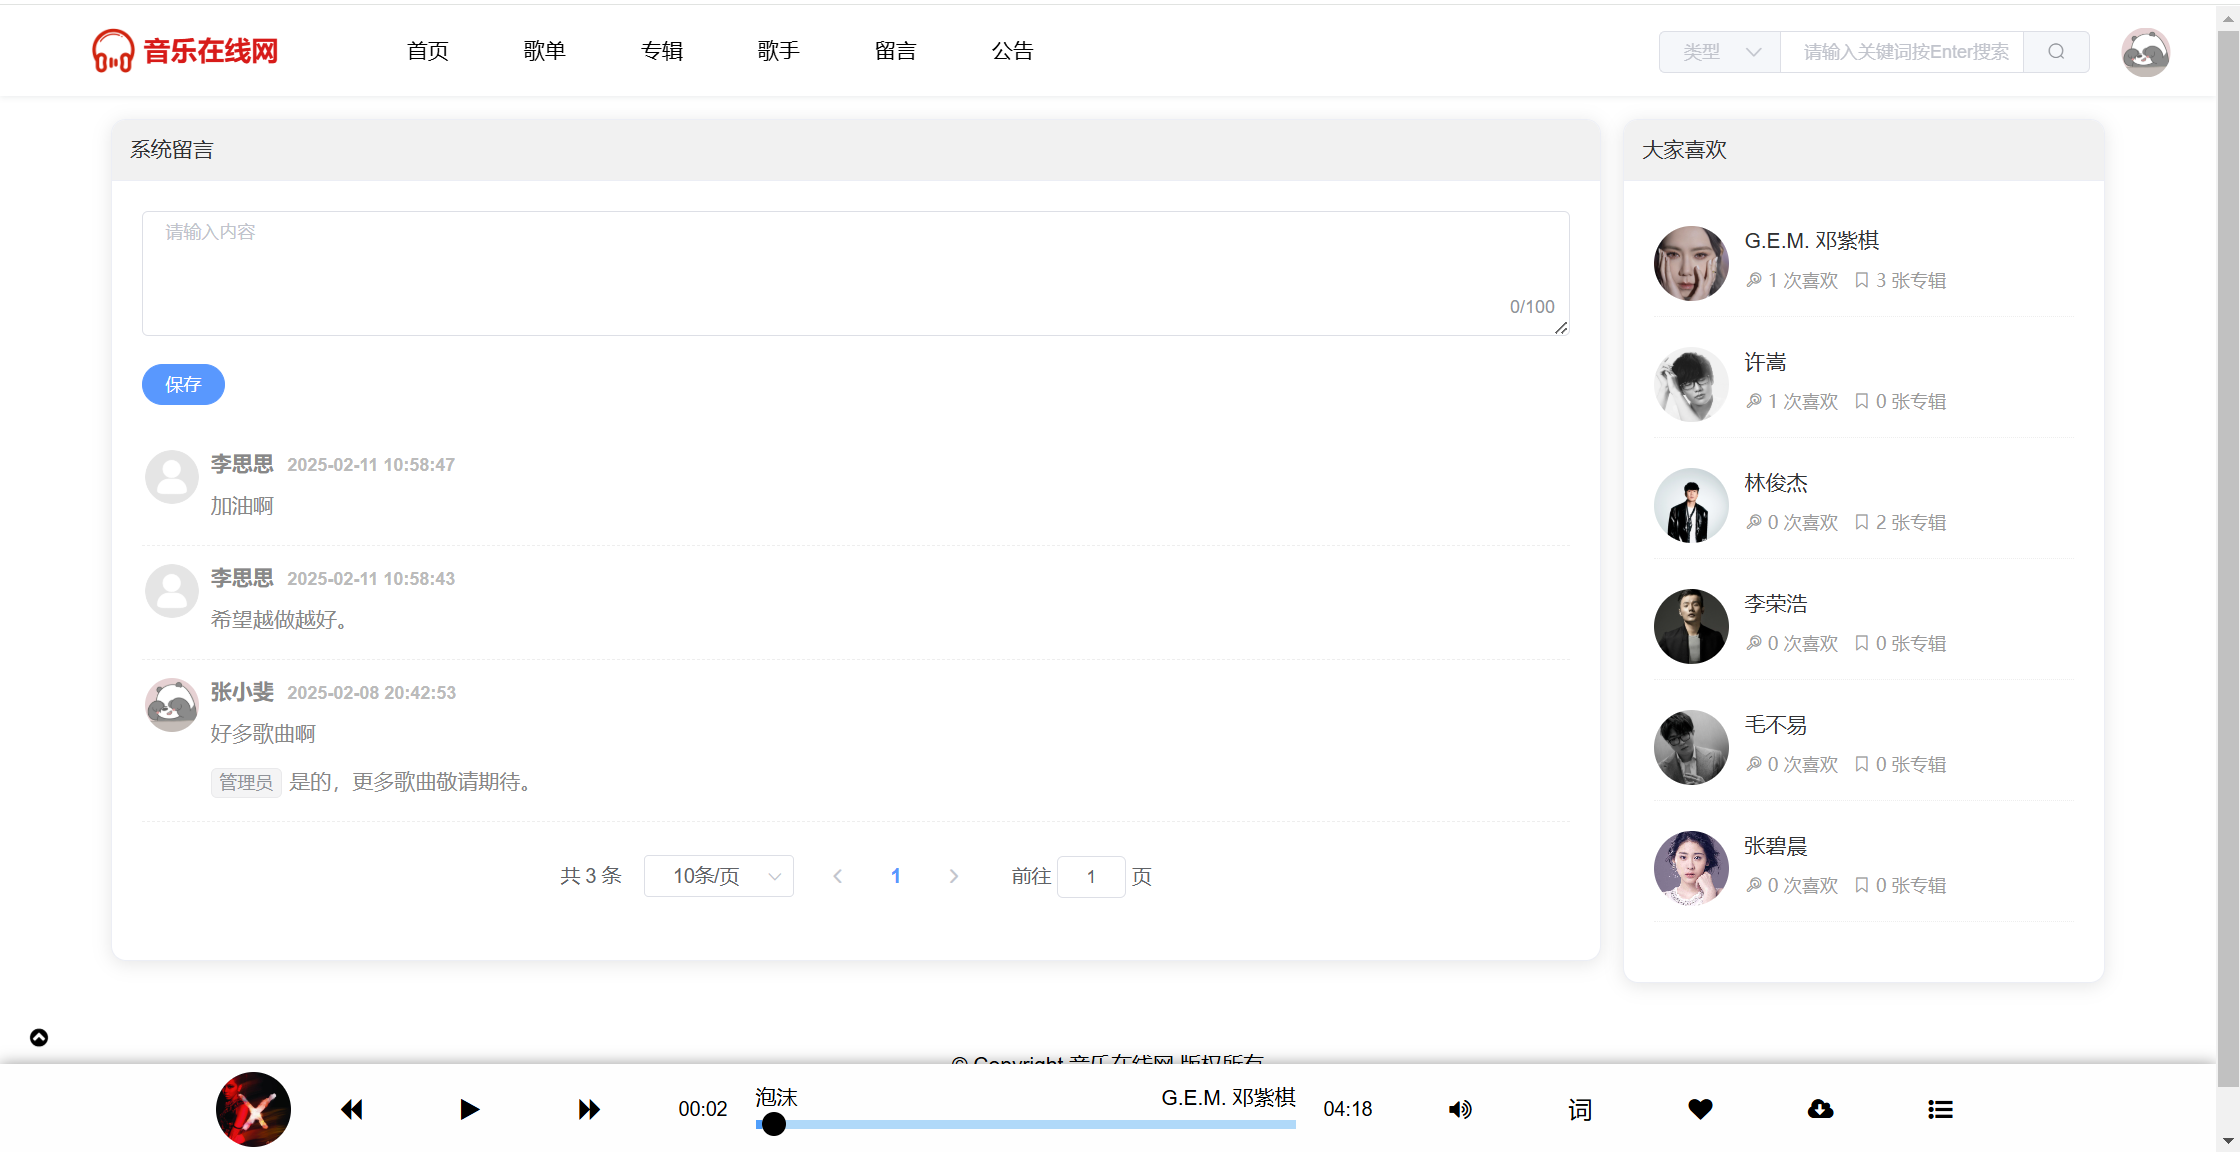Open the 类型 search type dropdown
Image resolution: width=2240 pixels, height=1152 pixels.
coord(1720,52)
